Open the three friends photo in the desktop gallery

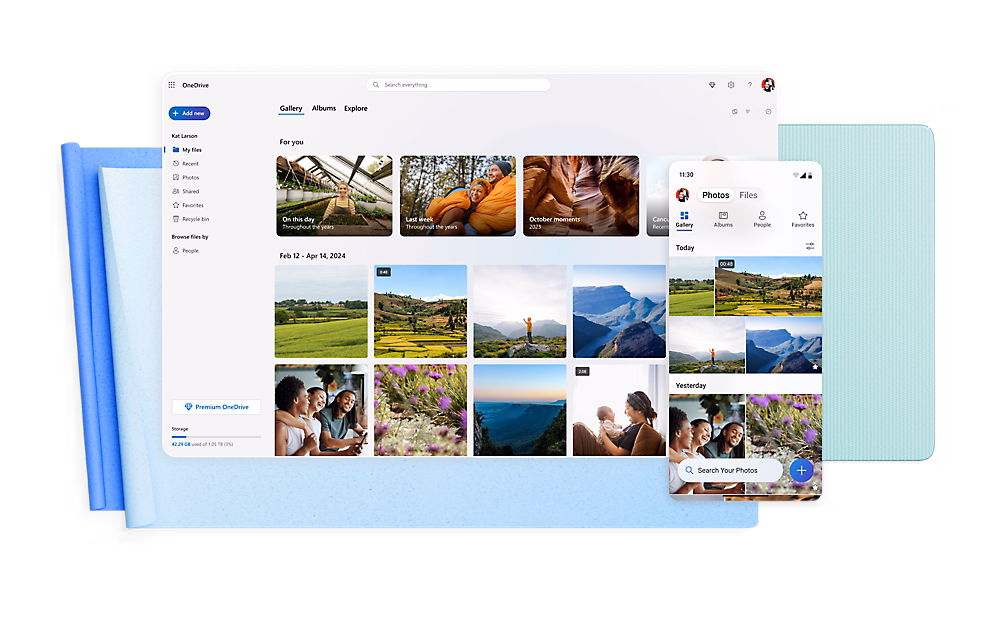point(321,410)
